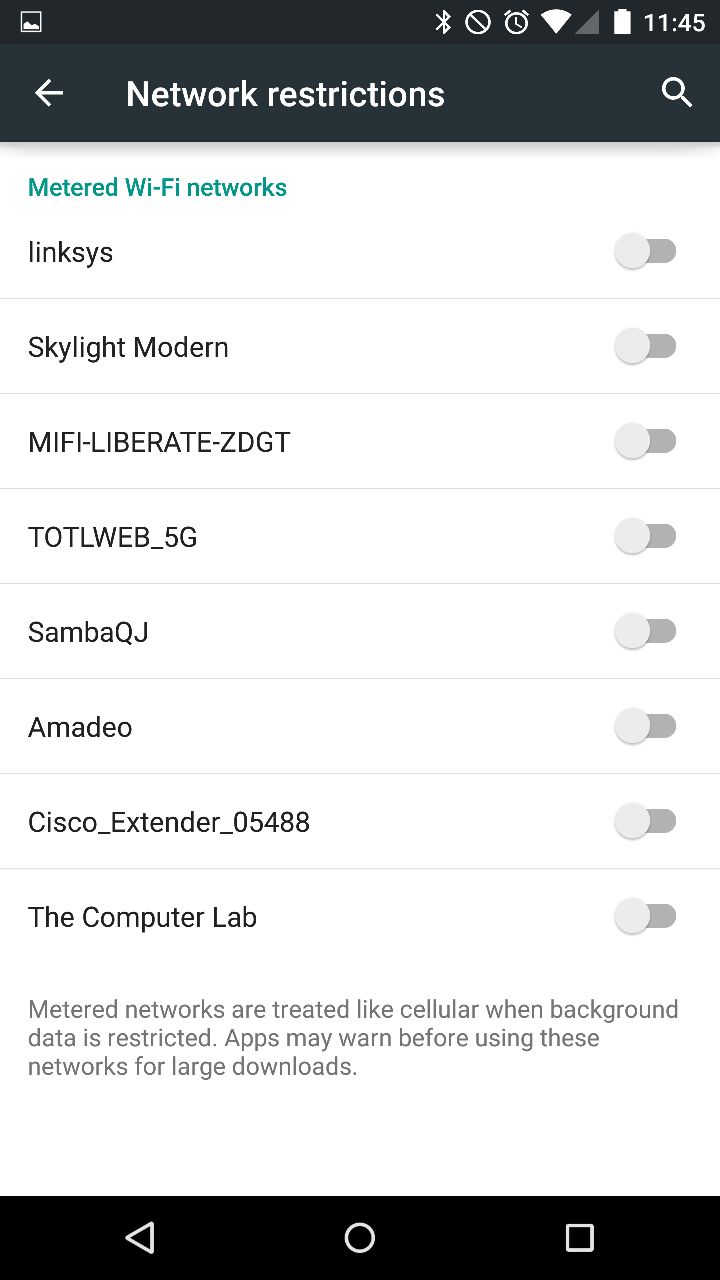This screenshot has height=1280, width=720.
Task: Tap the battery status icon
Action: point(622,22)
